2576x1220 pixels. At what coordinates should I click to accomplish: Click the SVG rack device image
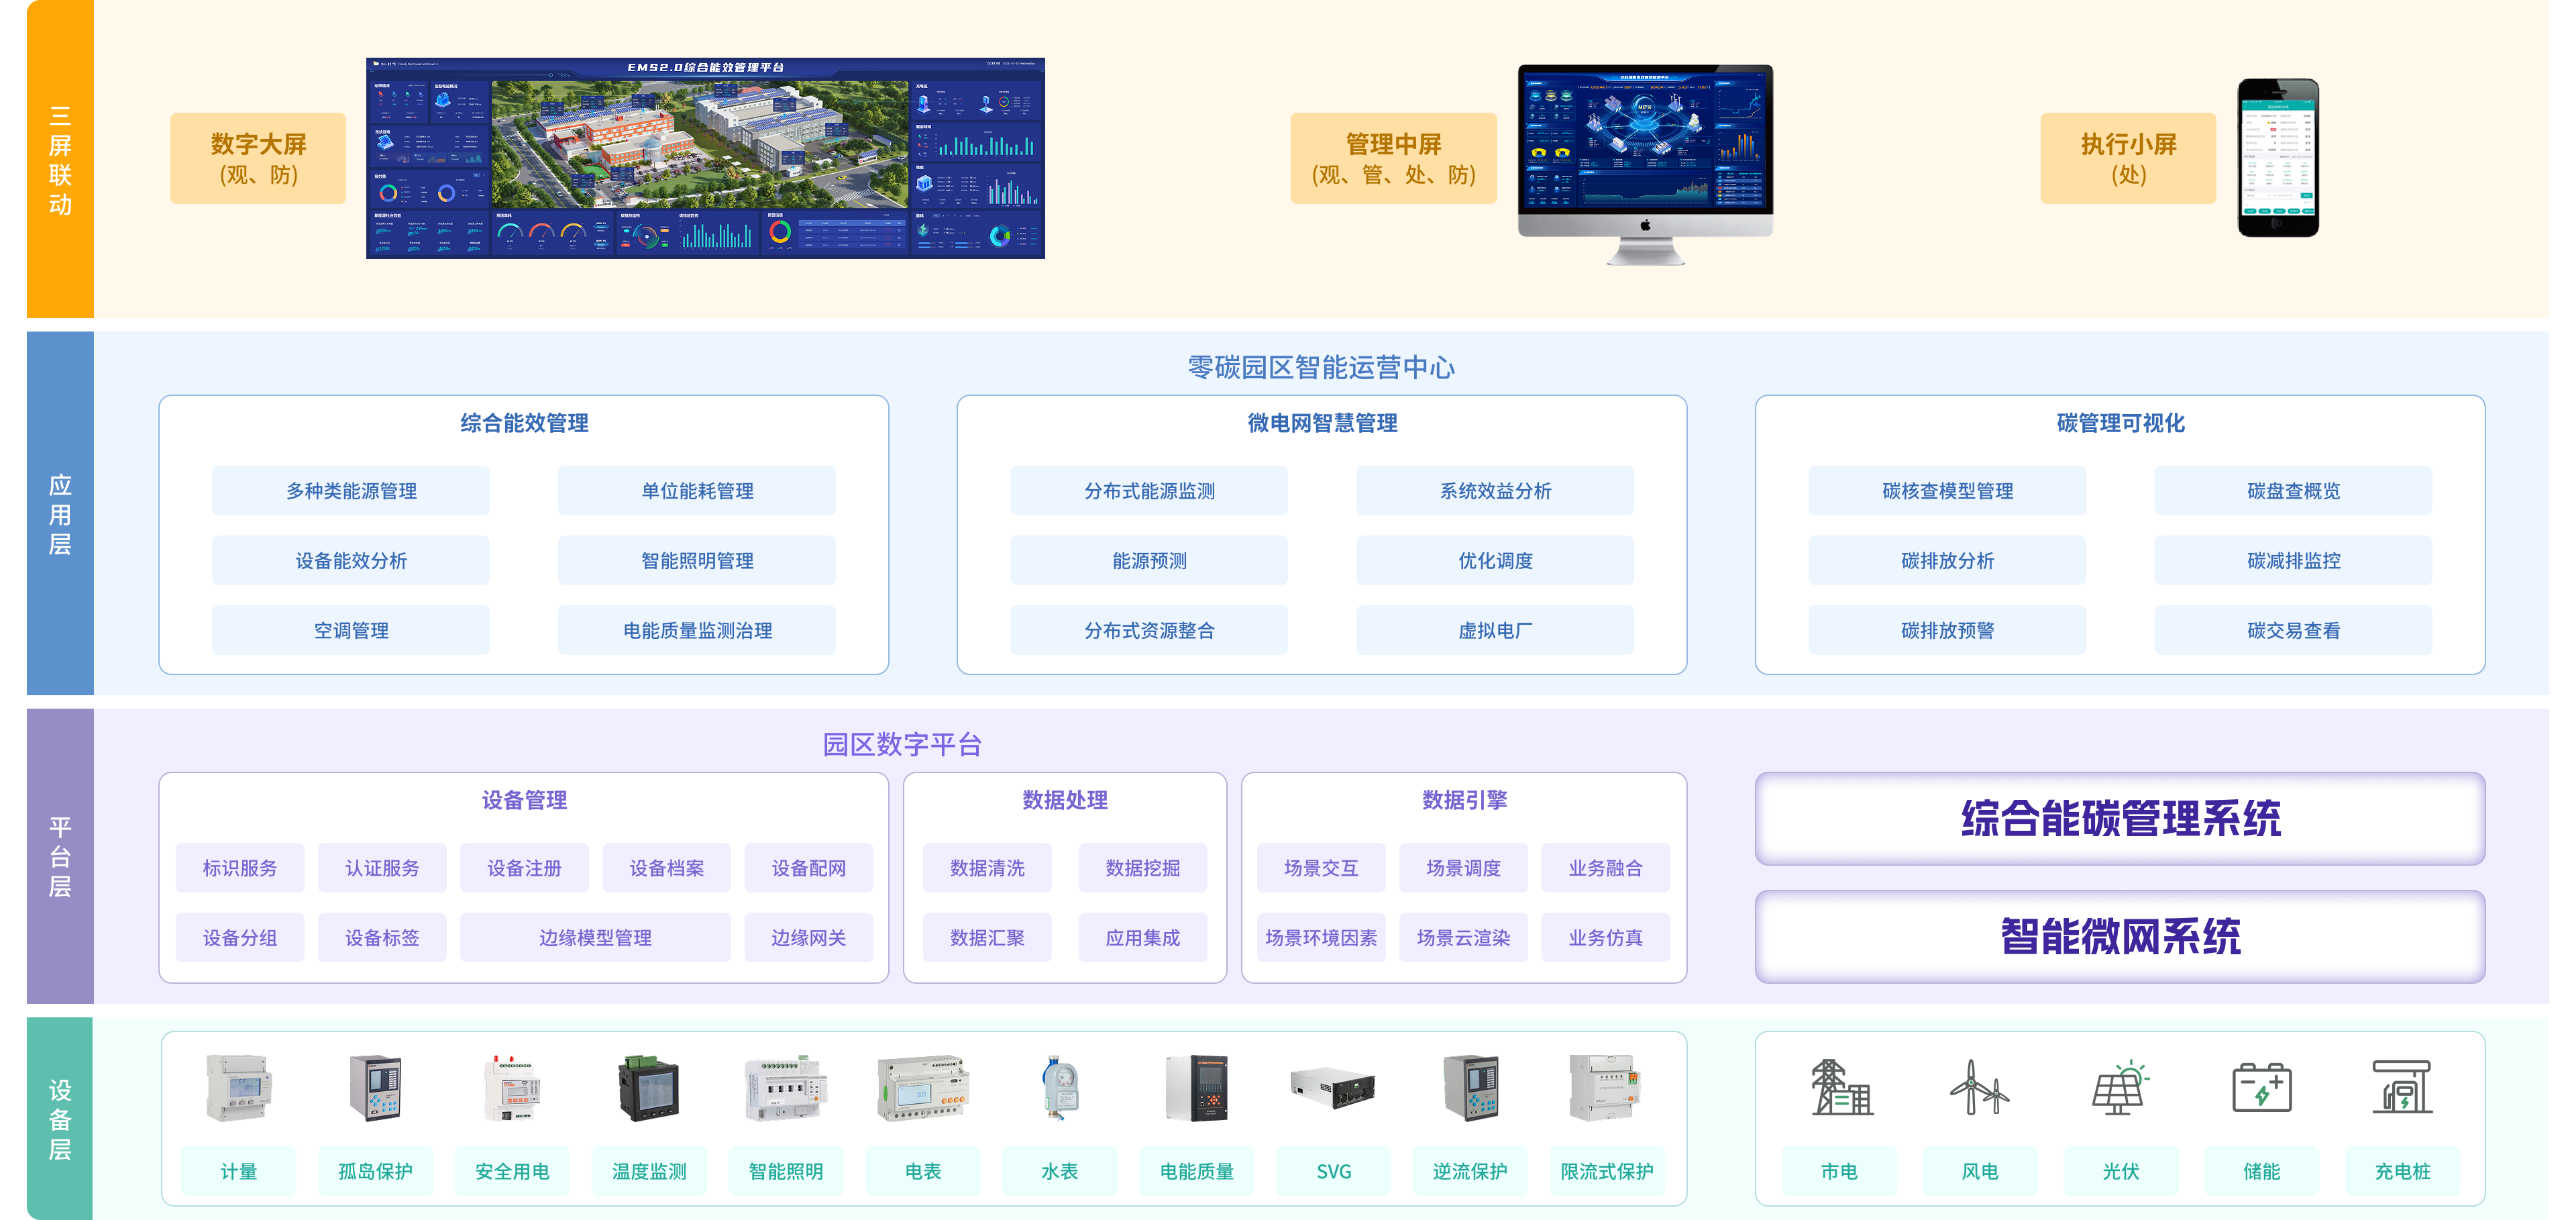(x=1333, y=1087)
